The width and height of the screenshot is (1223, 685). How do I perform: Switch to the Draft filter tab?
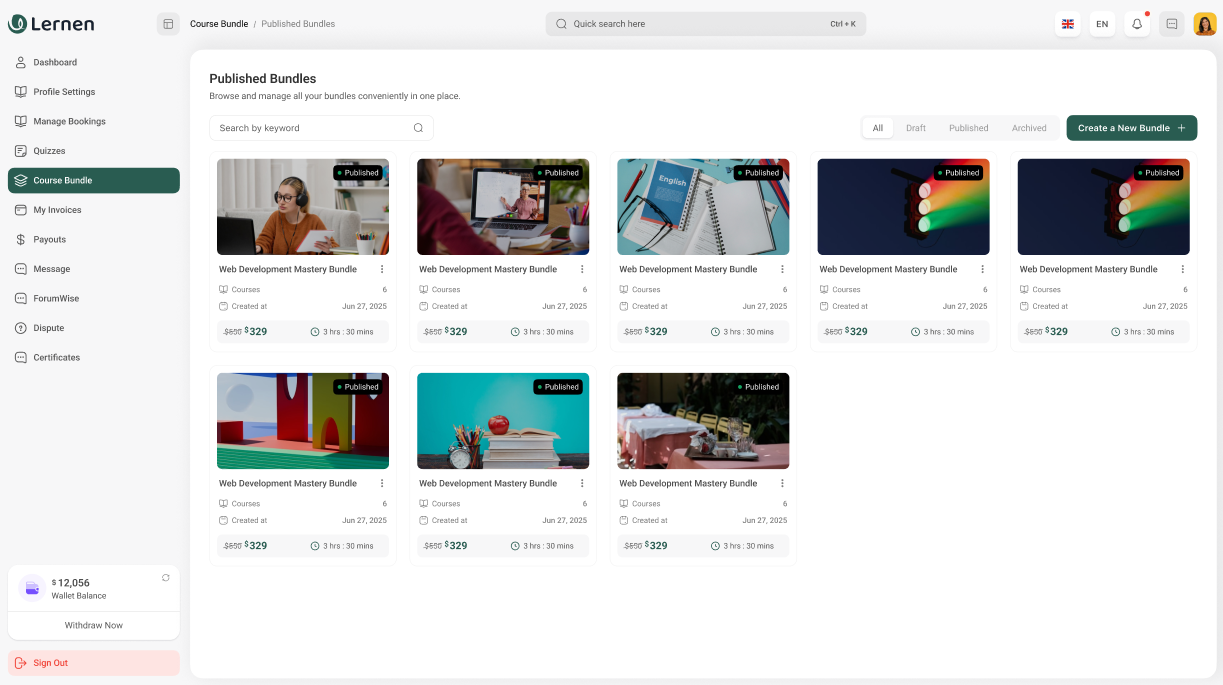[x=916, y=128]
